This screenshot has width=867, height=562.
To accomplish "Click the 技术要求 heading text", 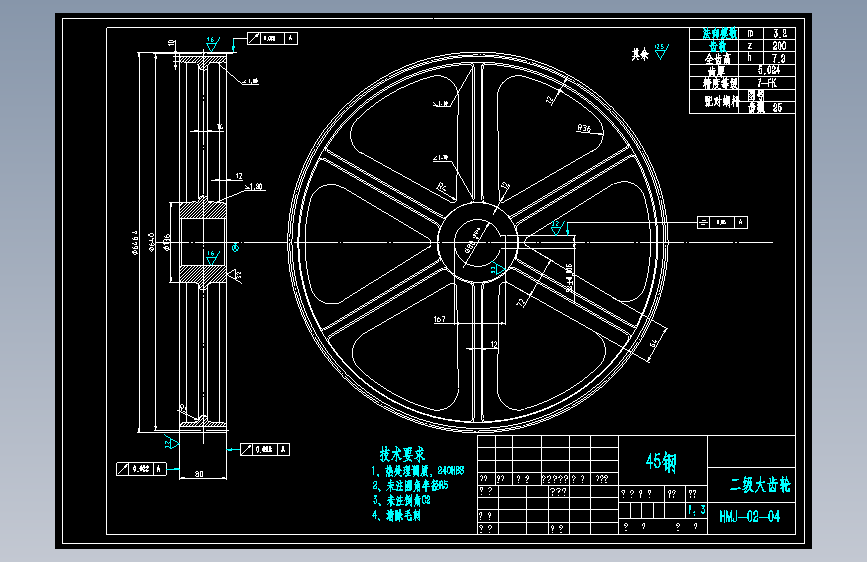I will point(403,454).
